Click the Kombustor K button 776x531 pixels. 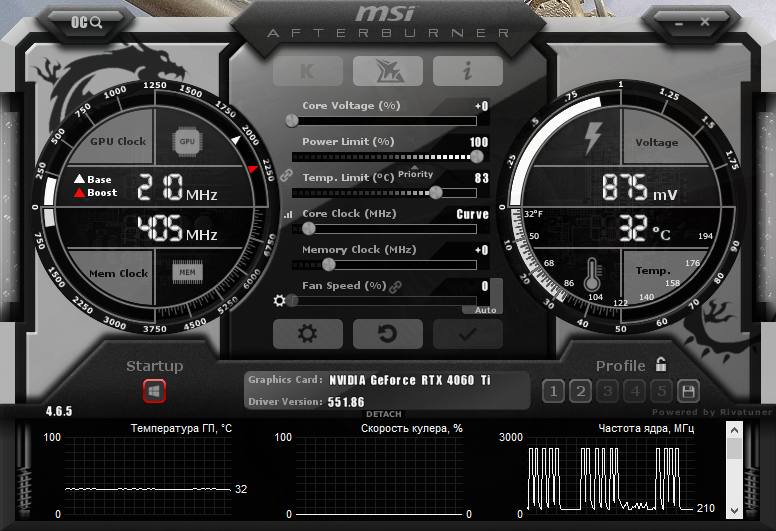point(307,71)
